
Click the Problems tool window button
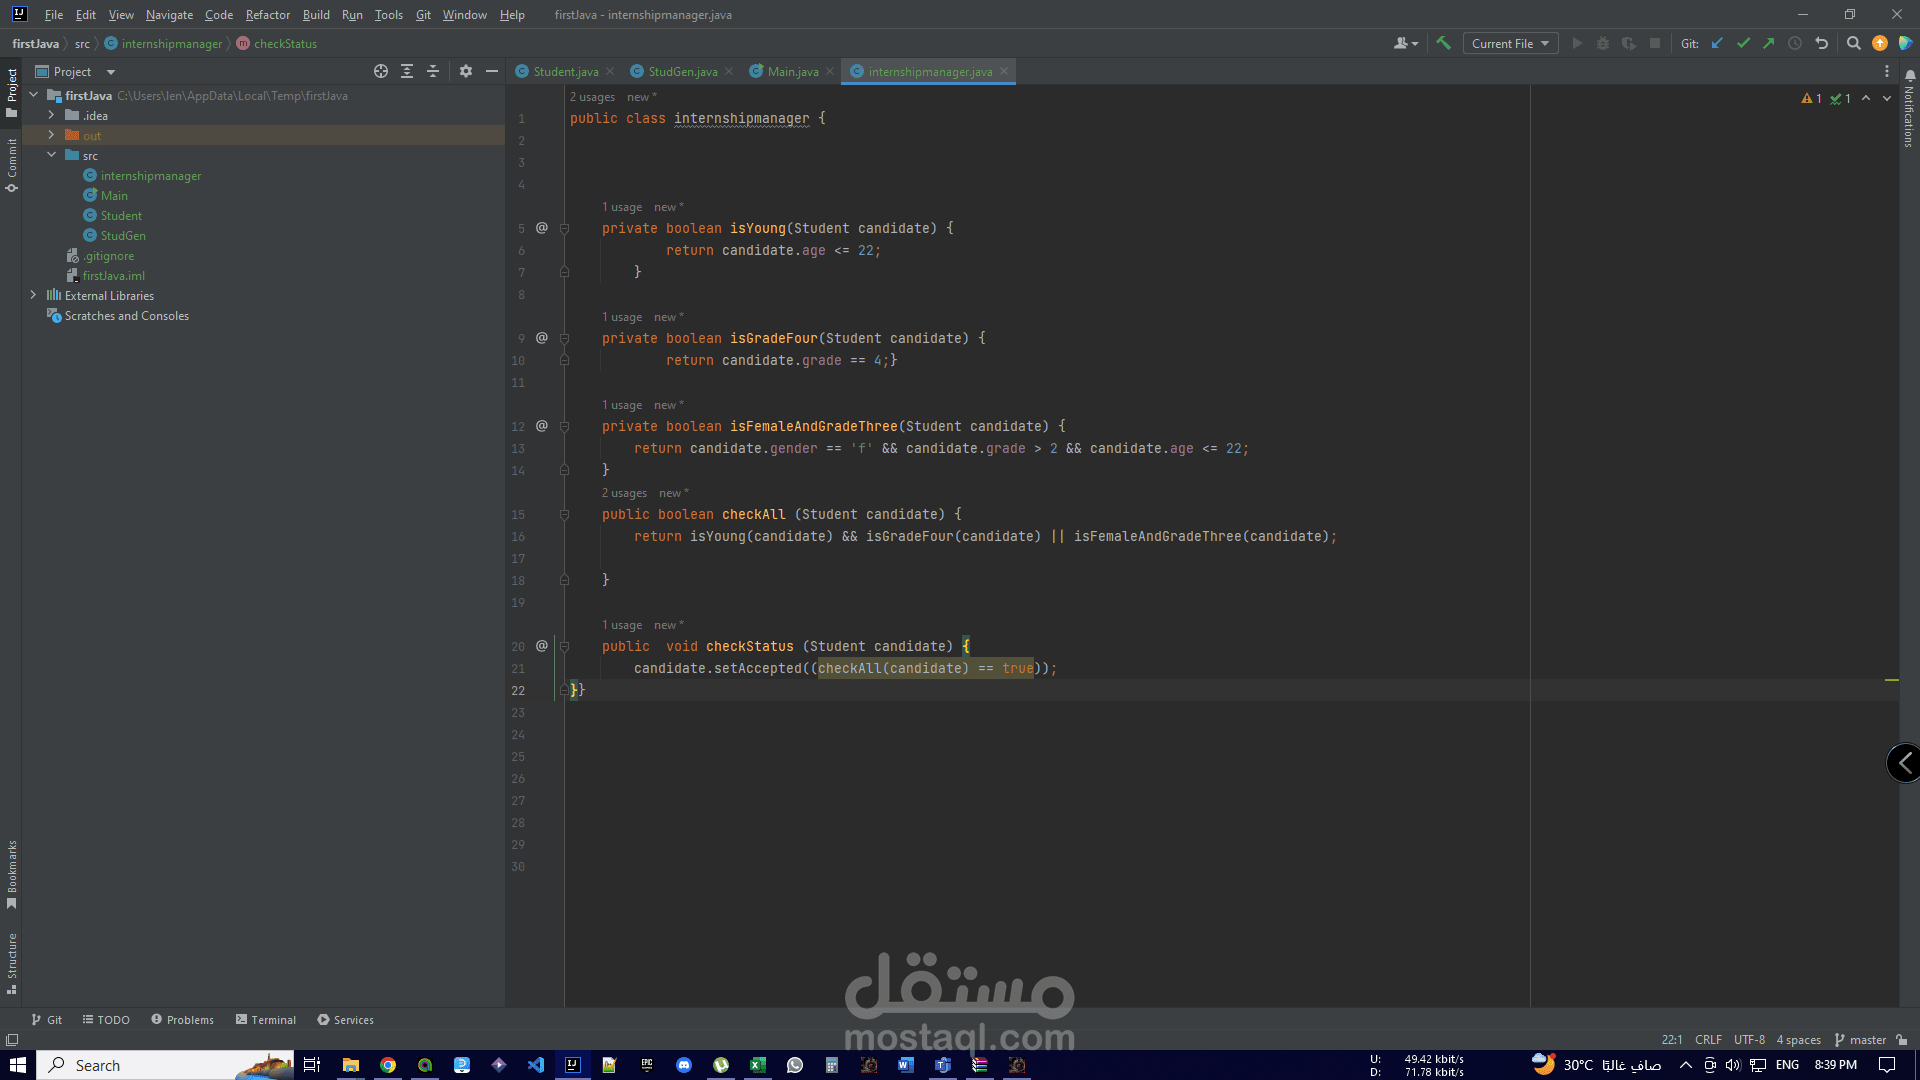click(183, 1019)
